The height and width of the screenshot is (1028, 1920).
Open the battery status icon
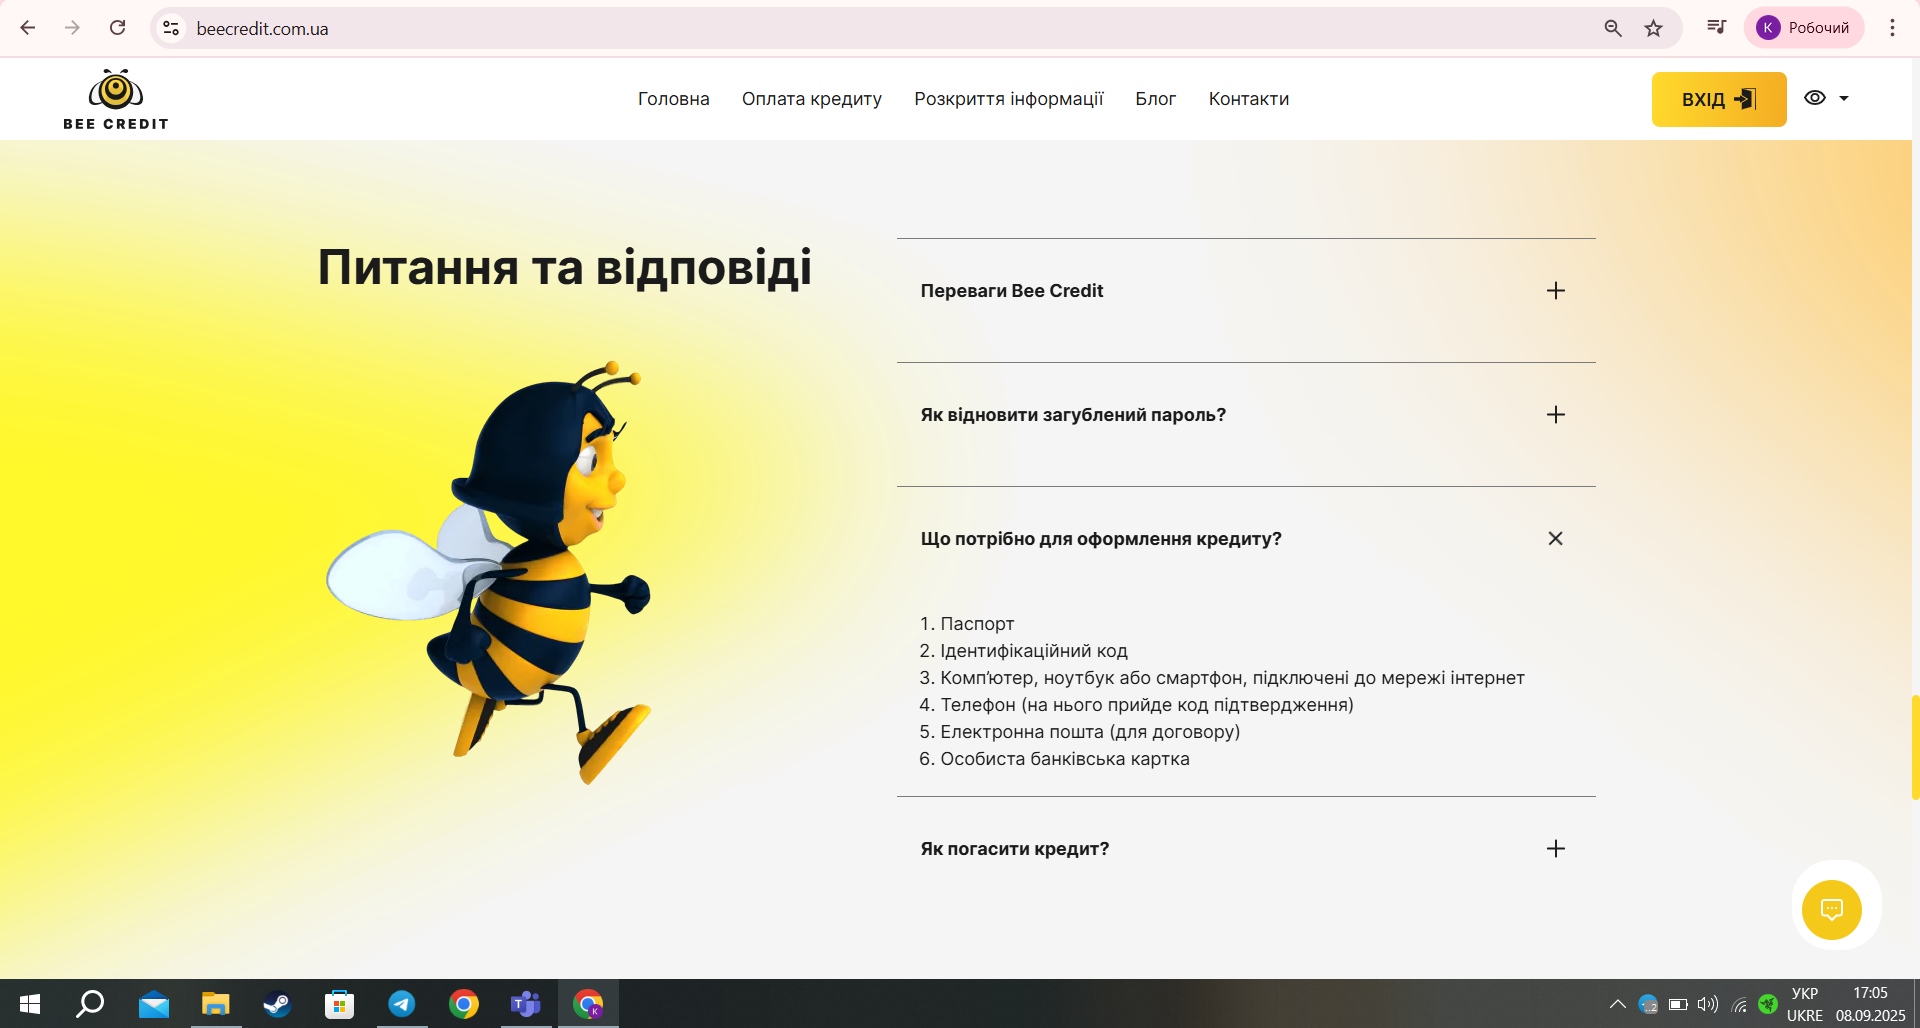pyautogui.click(x=1678, y=1004)
